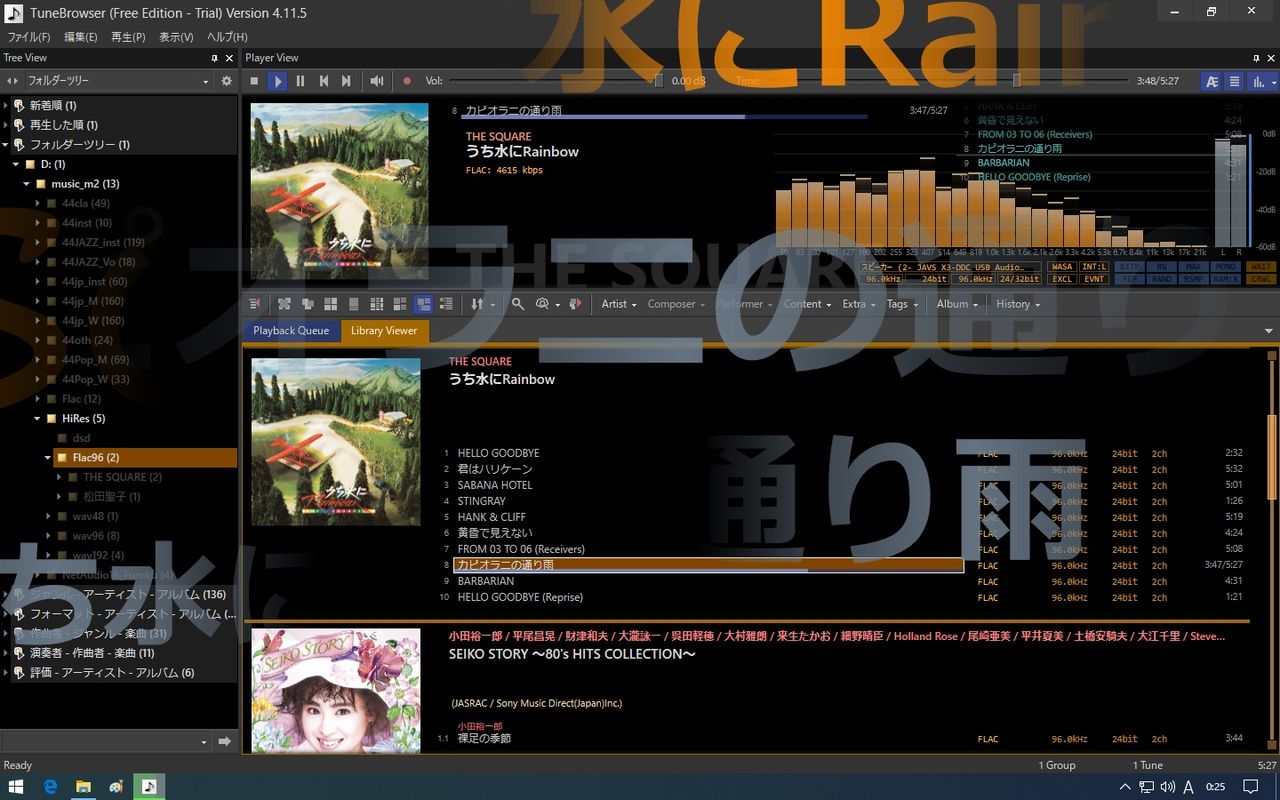Open the 再生(P) menu
Viewport: 1280px width, 800px height.
[x=128, y=37]
